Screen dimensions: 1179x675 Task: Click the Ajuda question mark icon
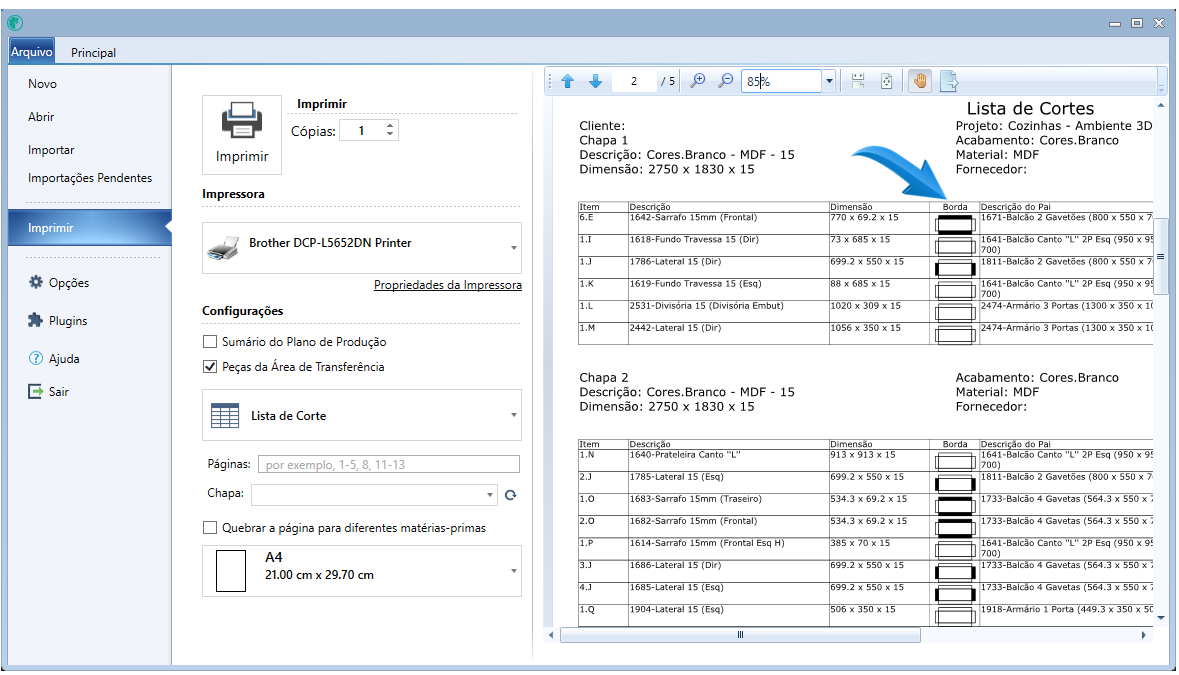pyautogui.click(x=35, y=359)
